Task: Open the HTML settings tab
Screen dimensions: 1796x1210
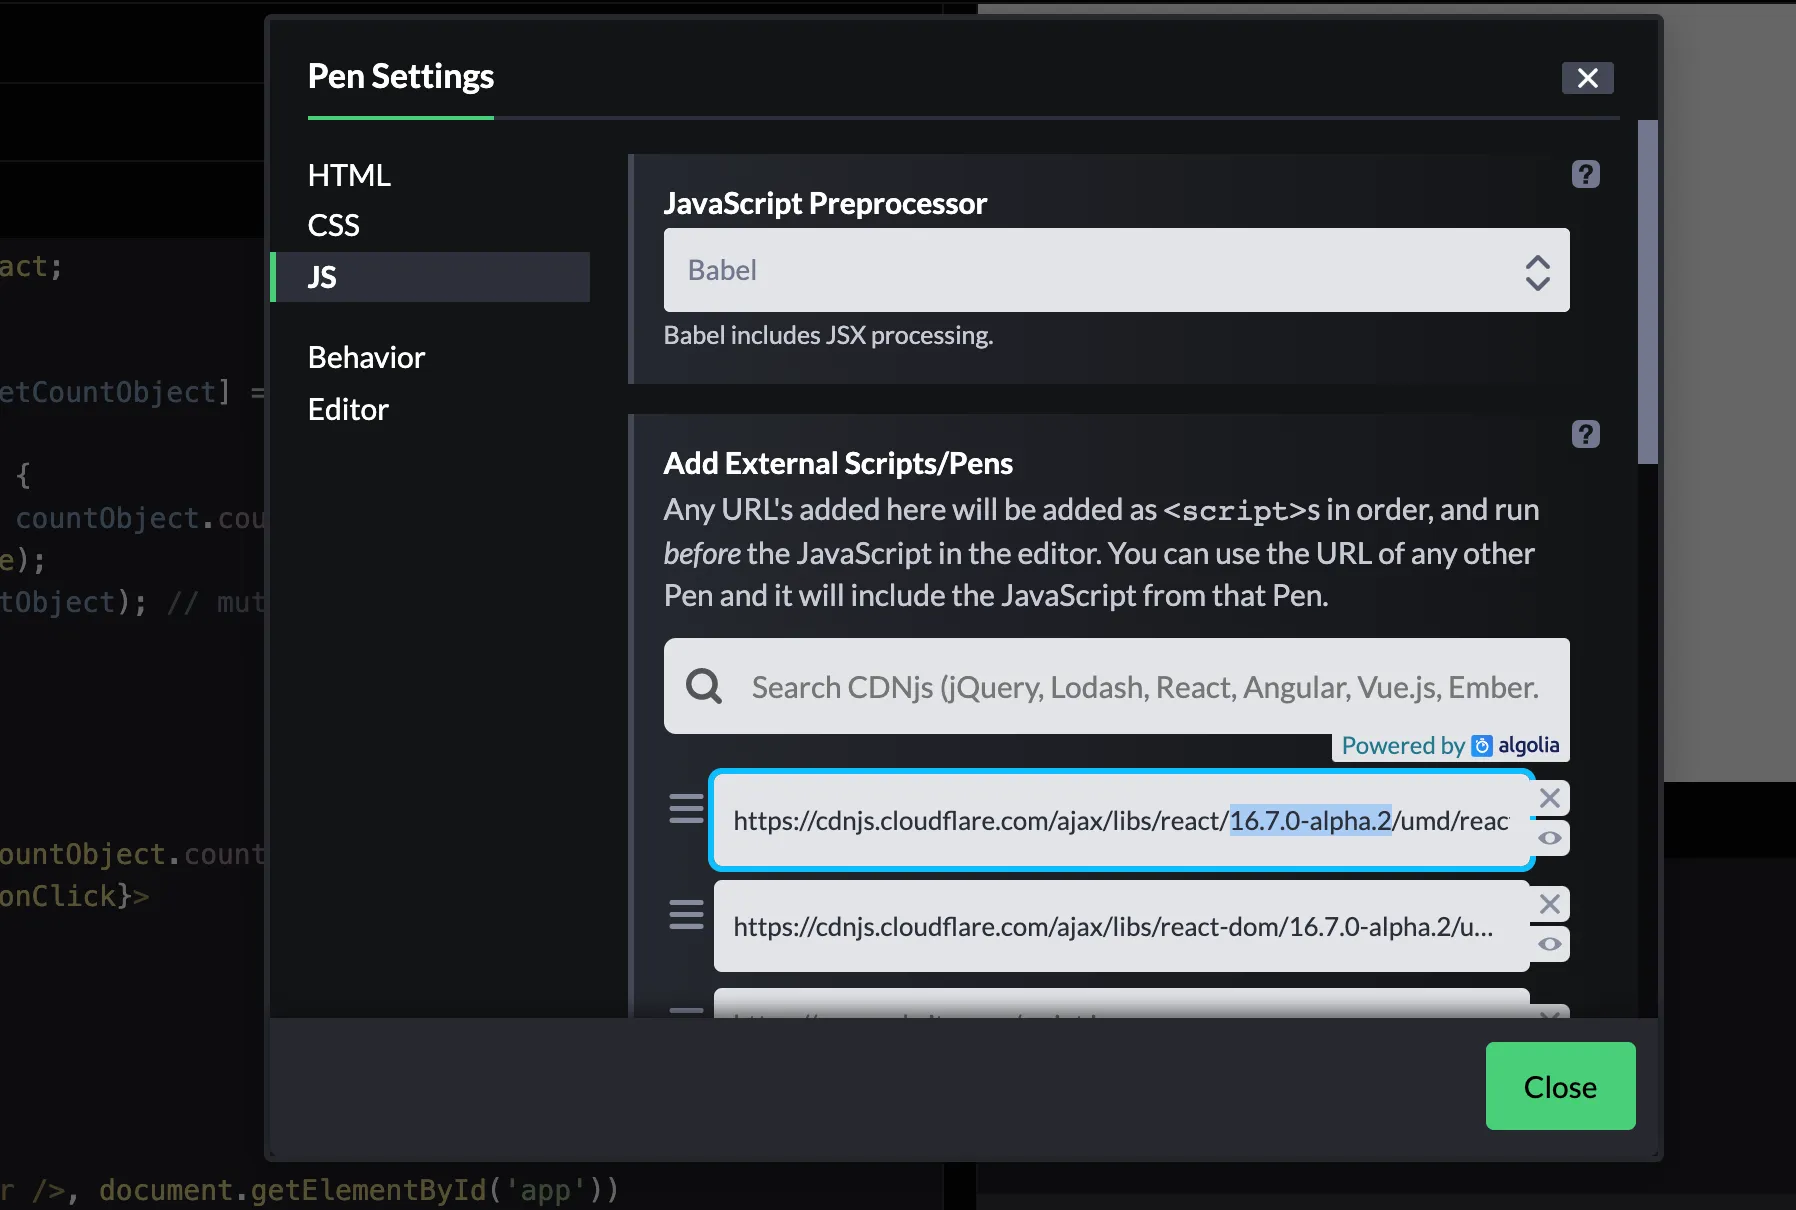Action: (x=349, y=175)
